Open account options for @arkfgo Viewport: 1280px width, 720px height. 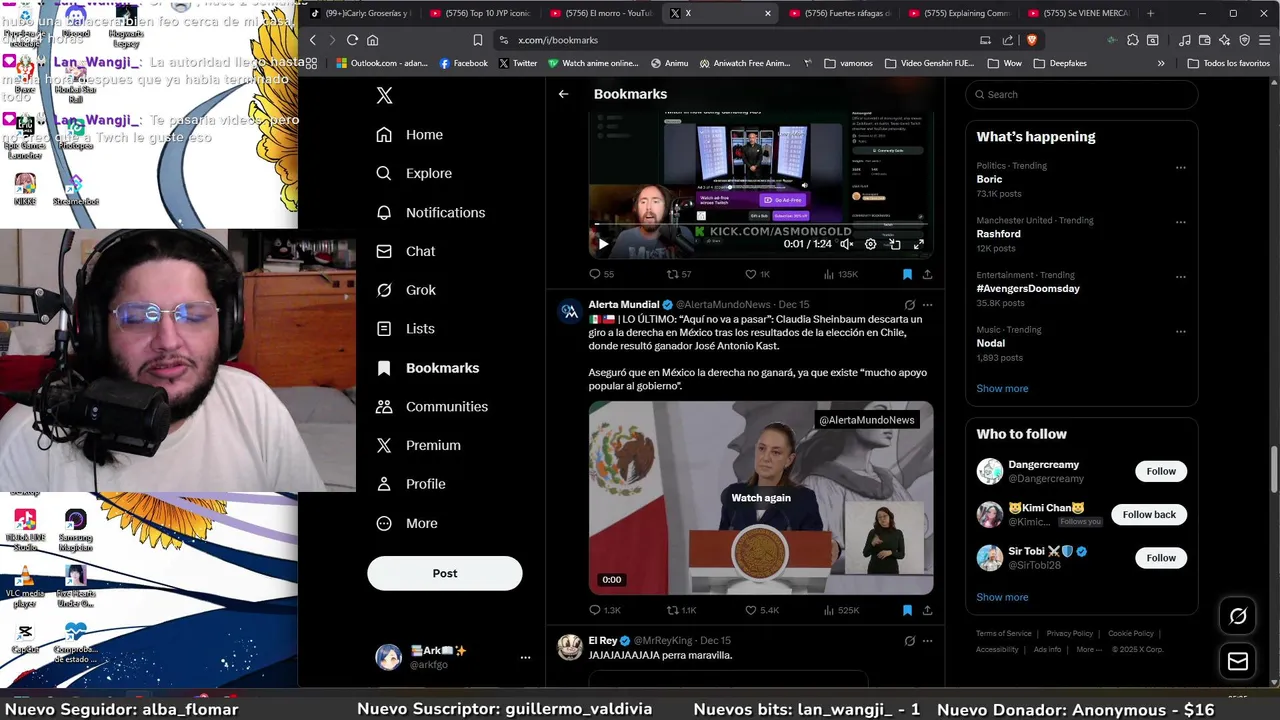(525, 657)
